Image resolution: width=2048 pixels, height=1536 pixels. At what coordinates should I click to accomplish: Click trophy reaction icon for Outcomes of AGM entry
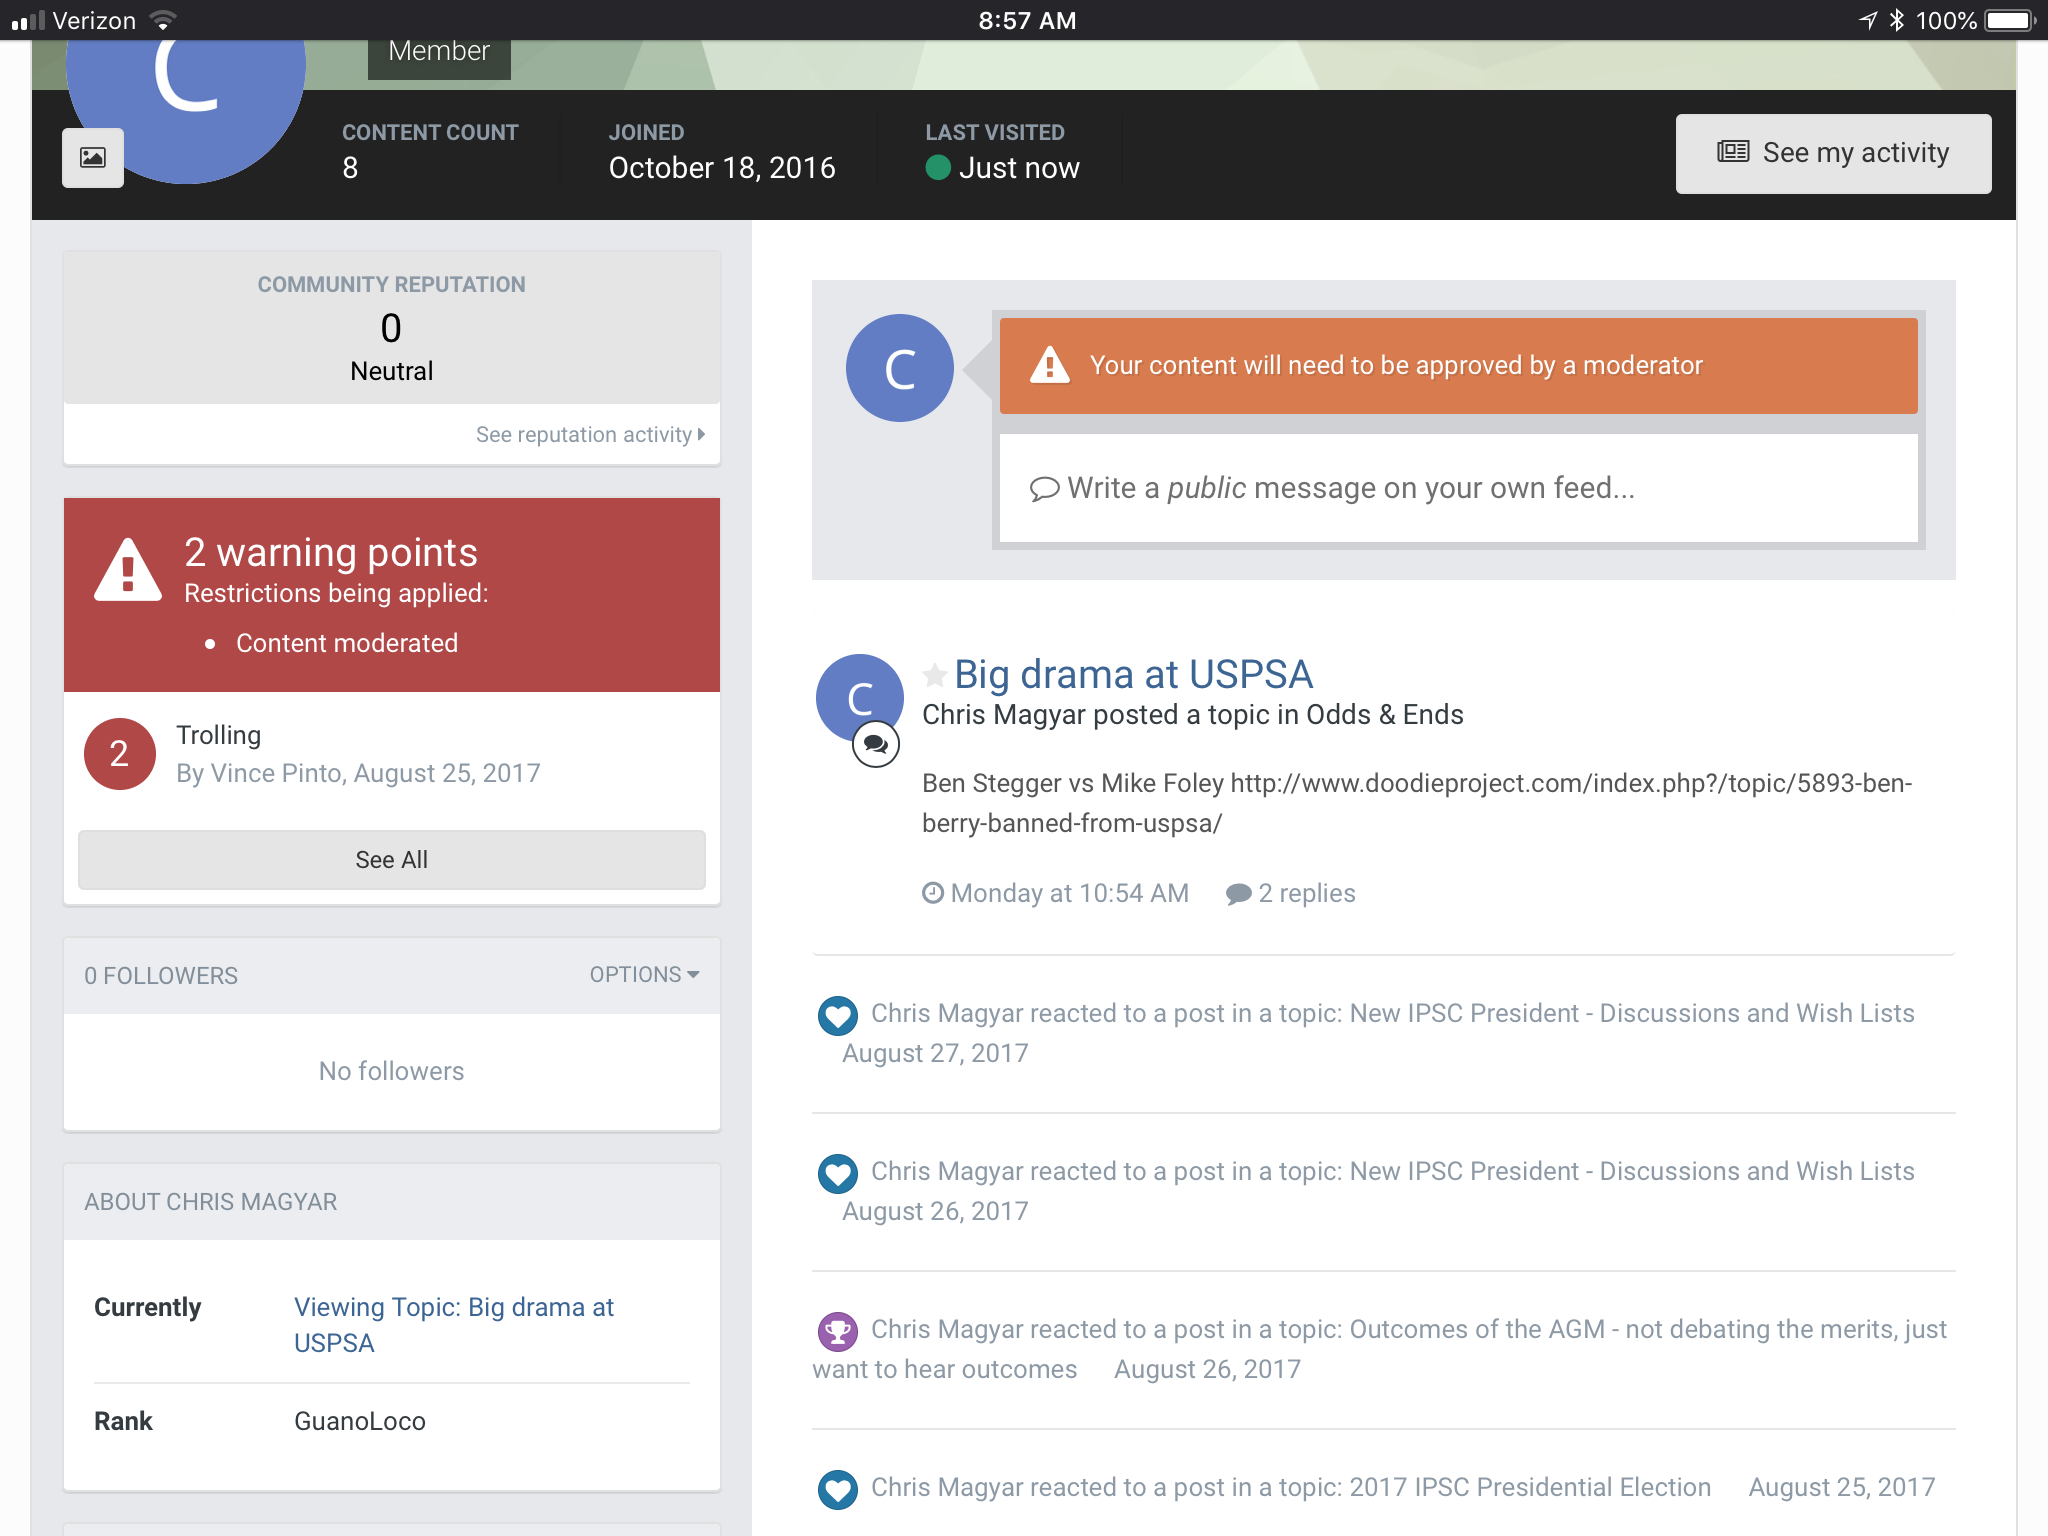[x=838, y=1331]
